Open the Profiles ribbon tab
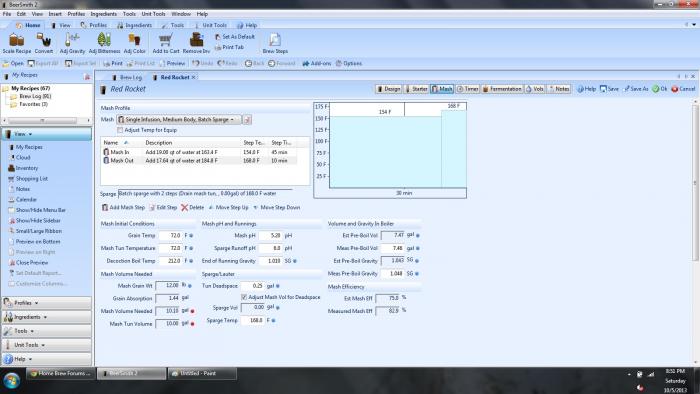This screenshot has height=394, width=700. point(94,25)
